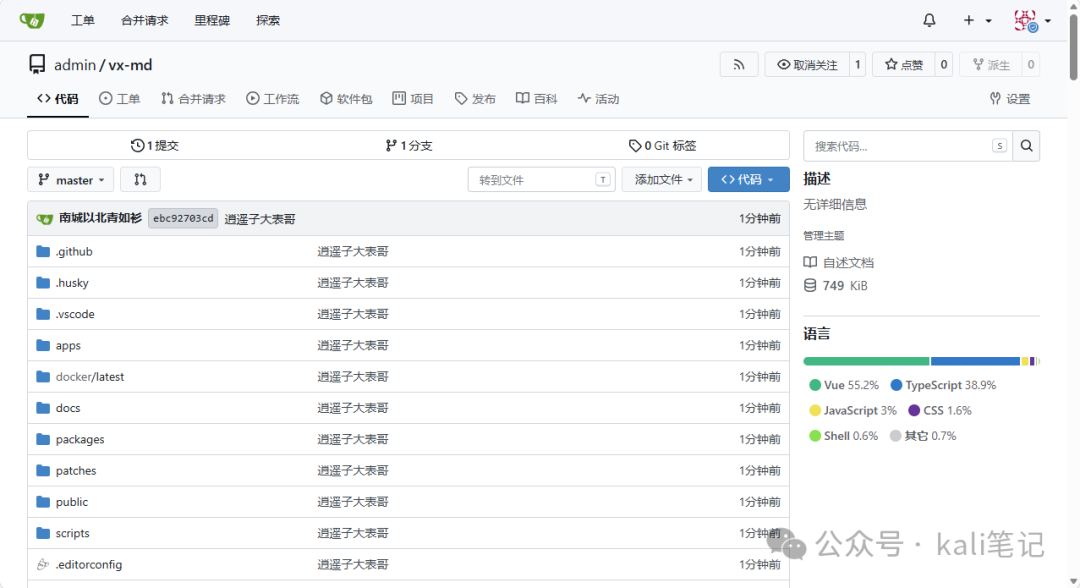1080x588 pixels.
Task: Click the Gitea logo home icon
Action: coord(32,20)
